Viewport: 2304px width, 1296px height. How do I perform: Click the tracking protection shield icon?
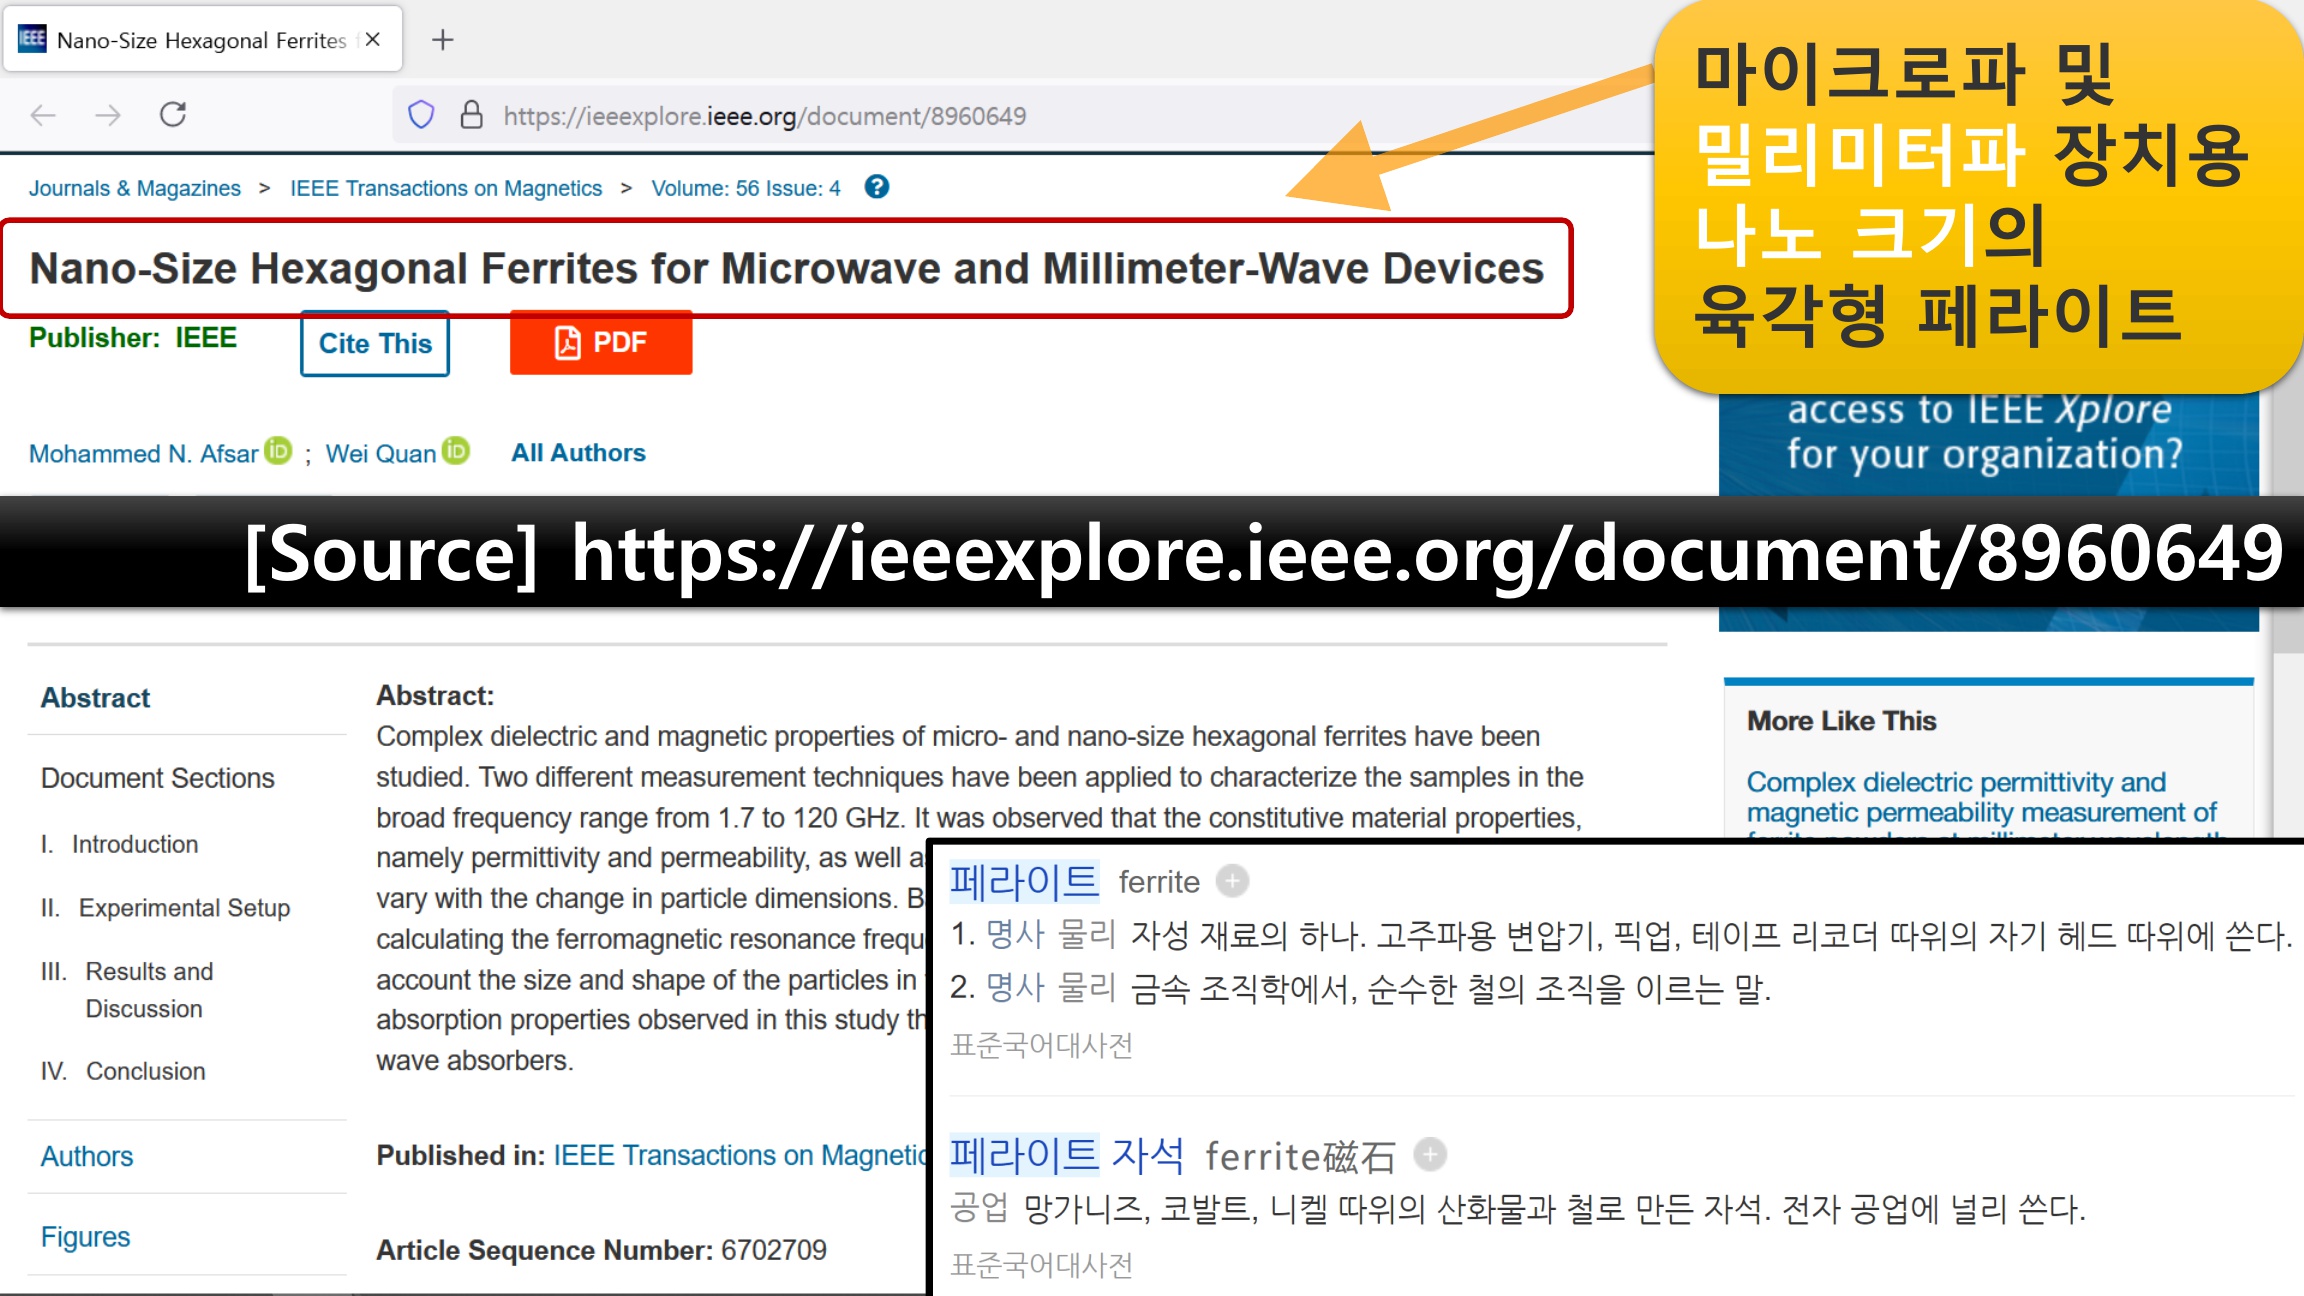pyautogui.click(x=421, y=115)
